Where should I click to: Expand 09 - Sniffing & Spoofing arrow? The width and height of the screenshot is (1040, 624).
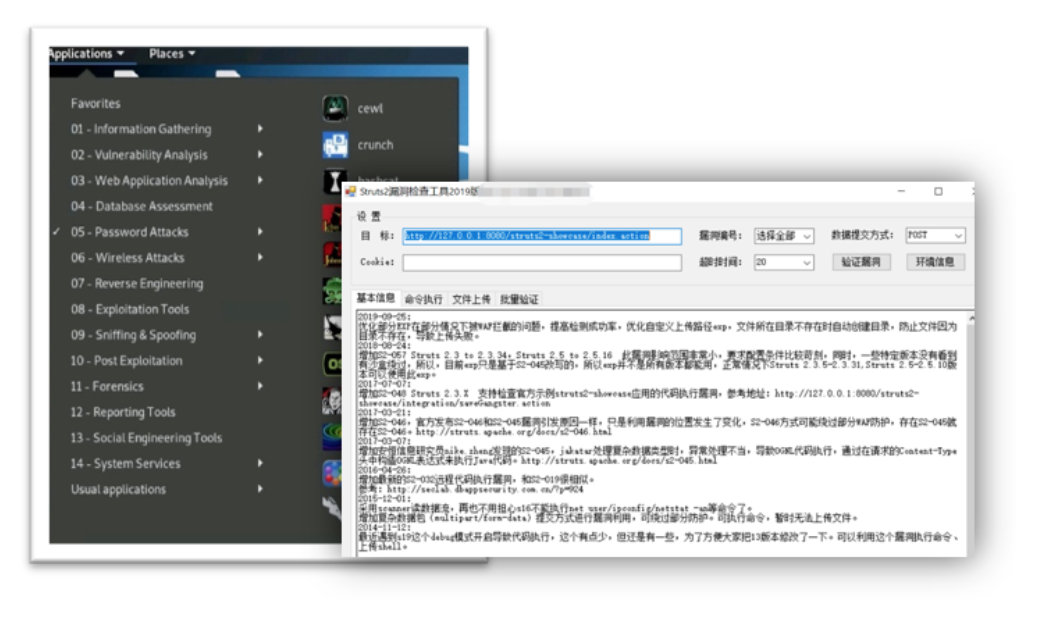pos(260,335)
